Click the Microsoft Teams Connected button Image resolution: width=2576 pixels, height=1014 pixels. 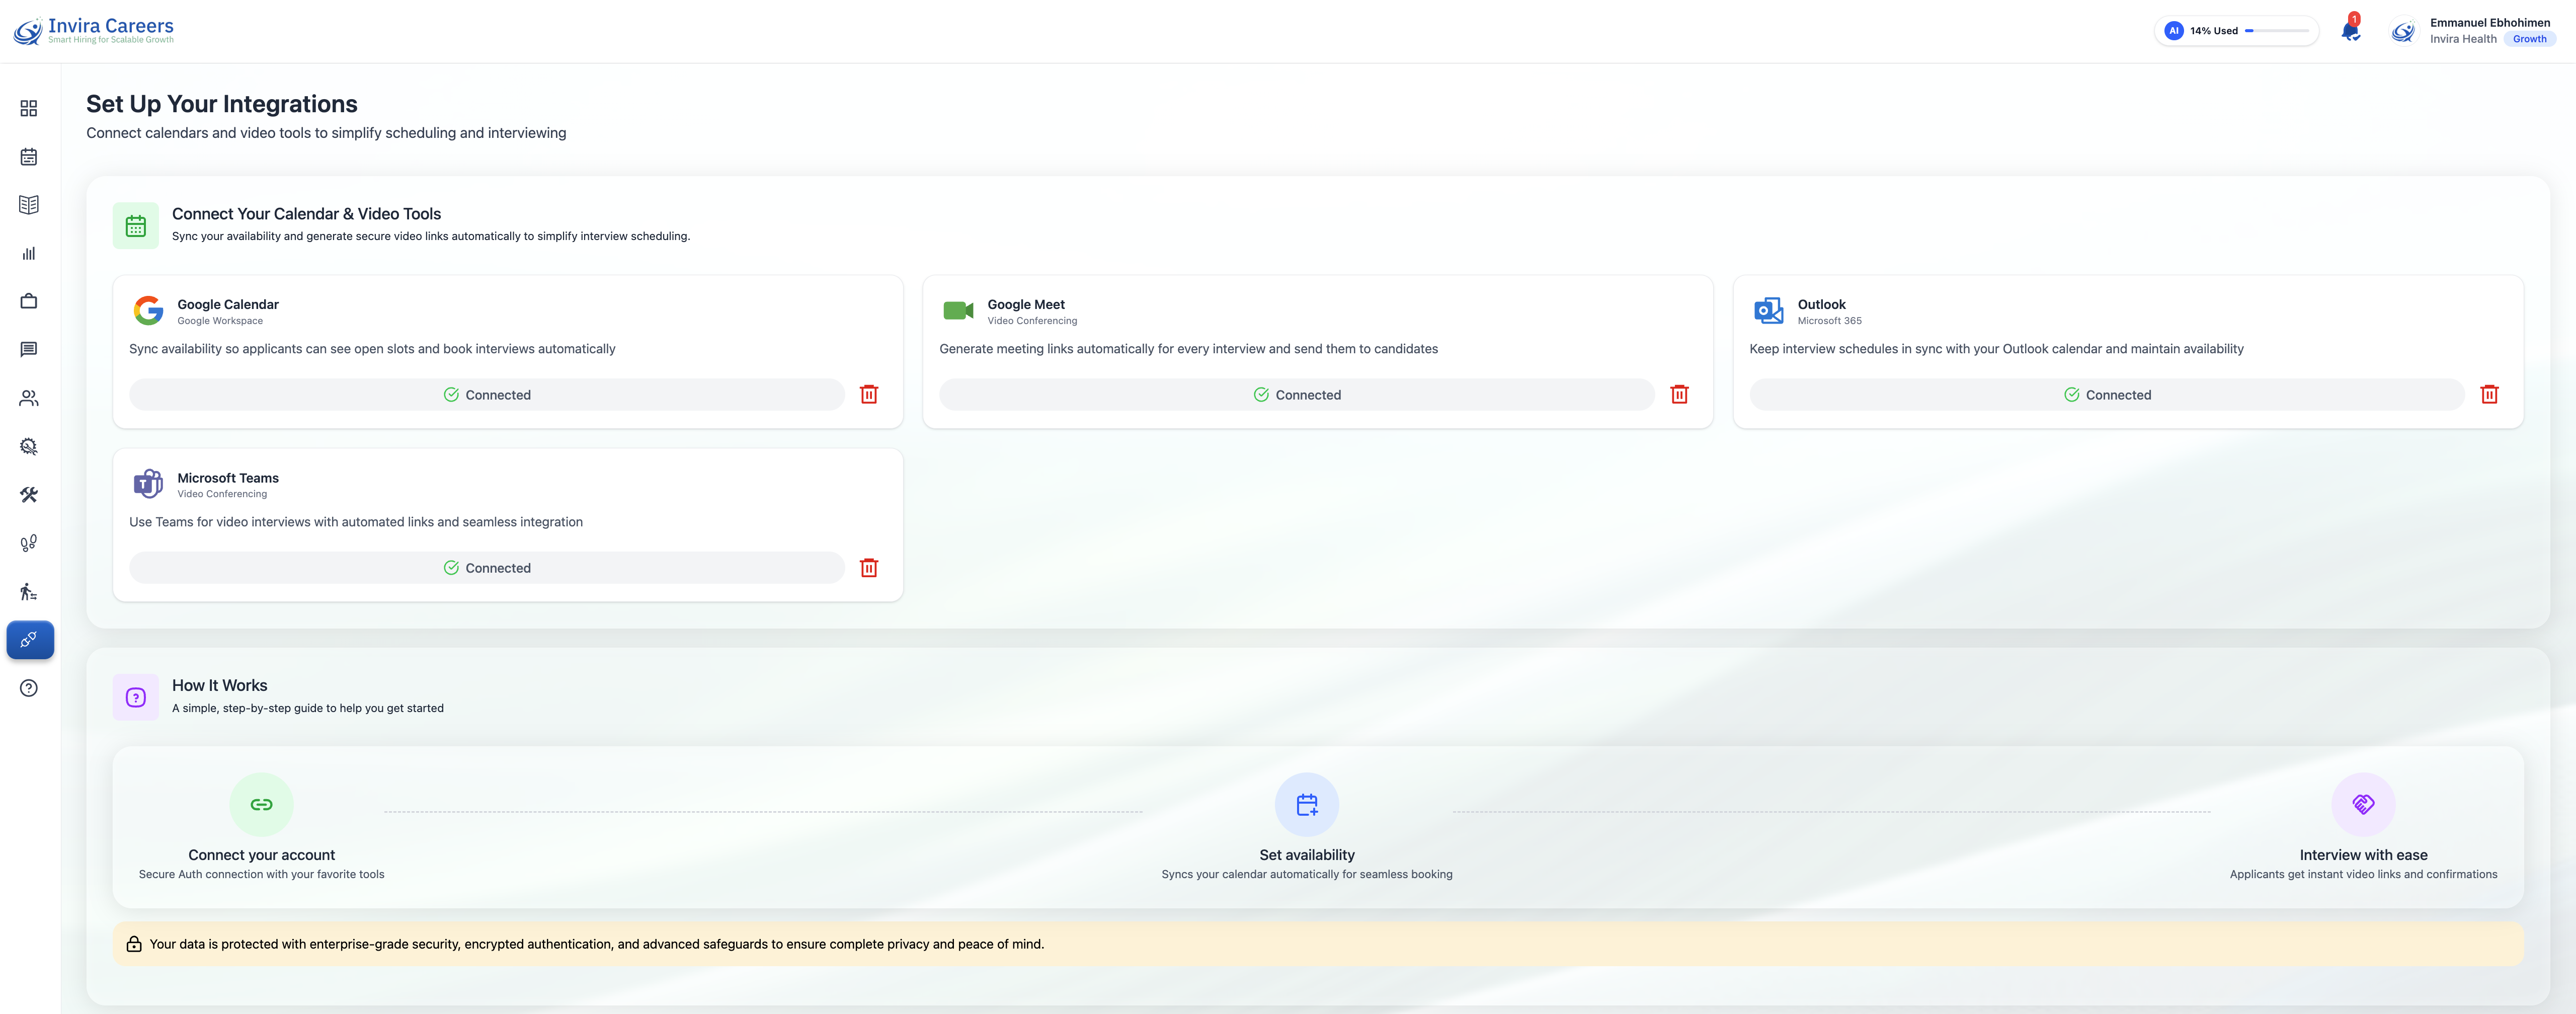[x=487, y=568]
